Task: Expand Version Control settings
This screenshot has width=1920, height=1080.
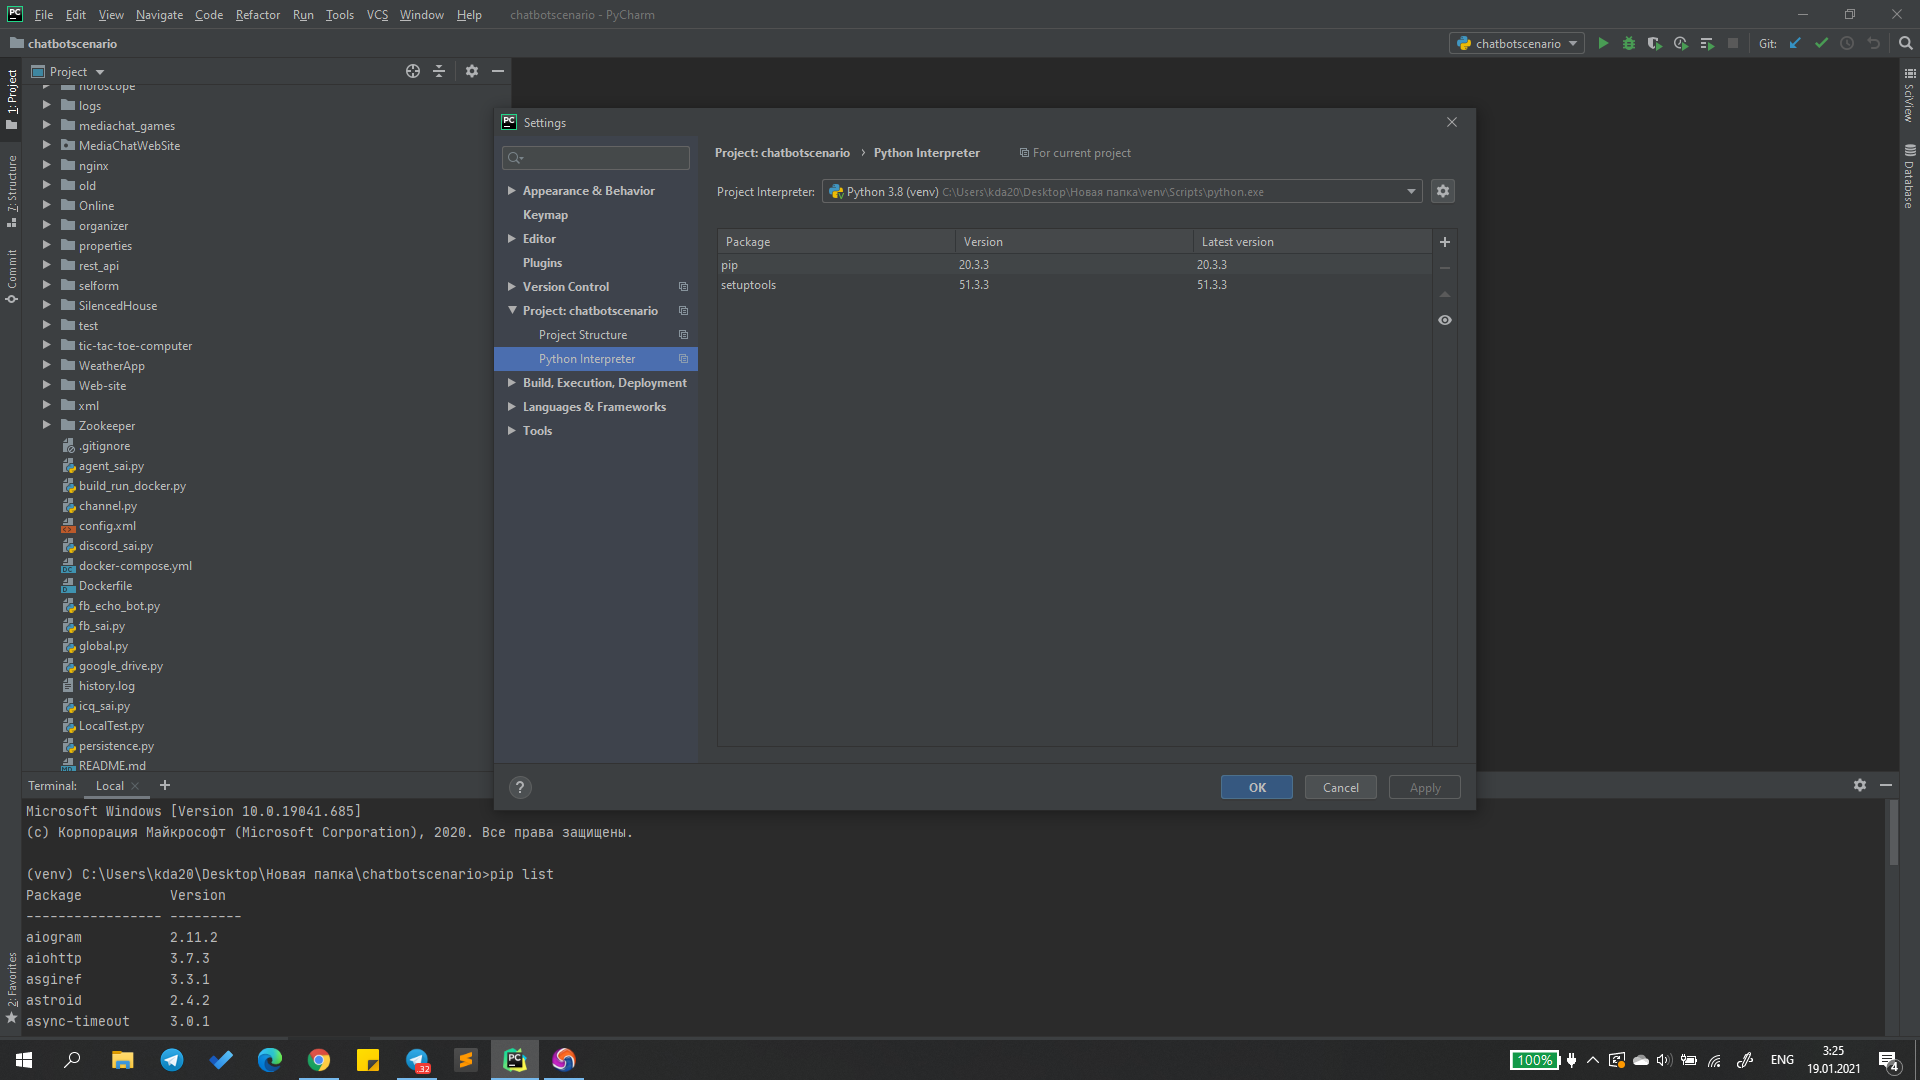Action: click(x=512, y=286)
